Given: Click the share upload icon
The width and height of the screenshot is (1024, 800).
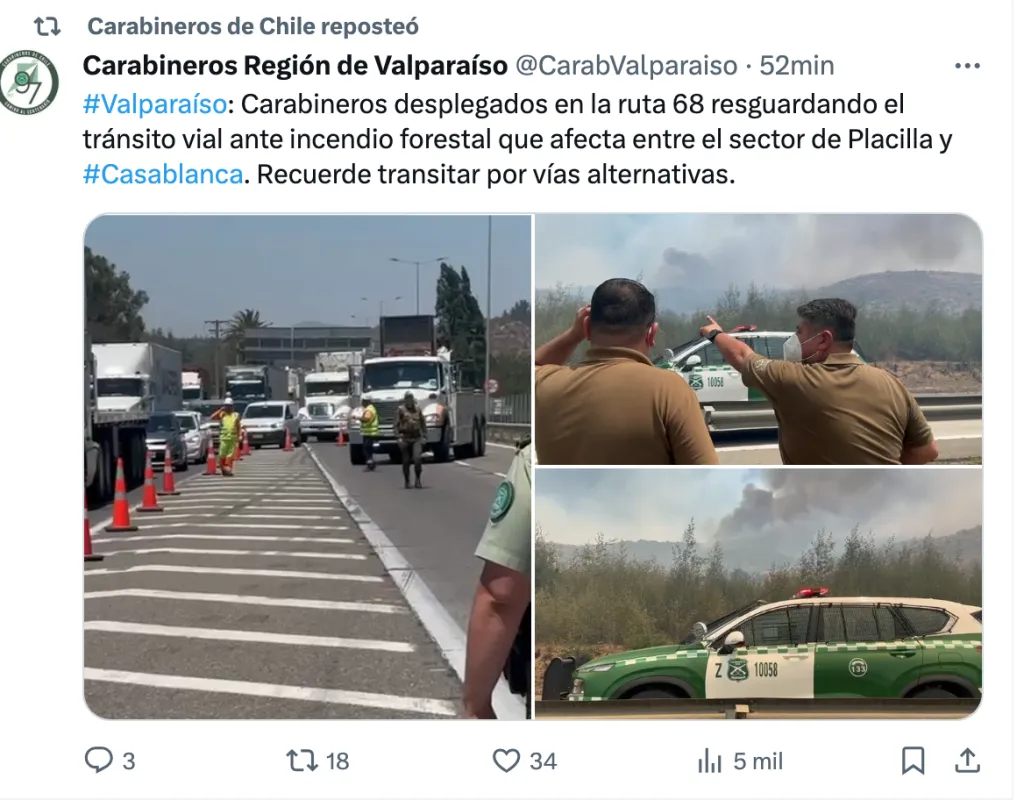Looking at the screenshot, I should [967, 760].
